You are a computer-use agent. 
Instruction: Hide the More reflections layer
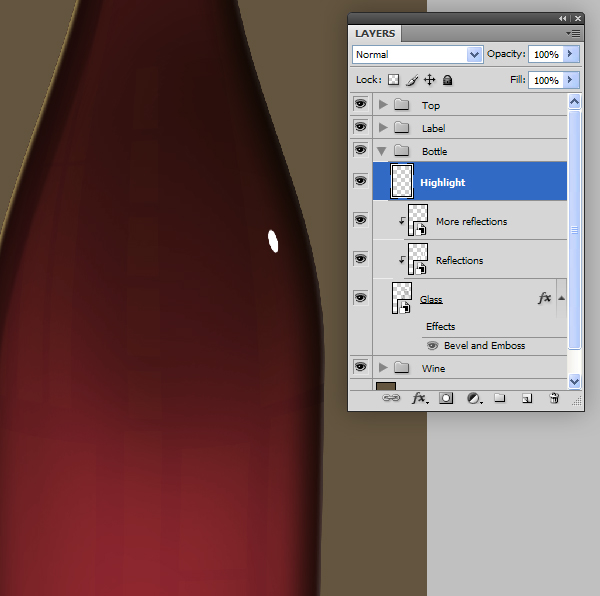point(360,220)
